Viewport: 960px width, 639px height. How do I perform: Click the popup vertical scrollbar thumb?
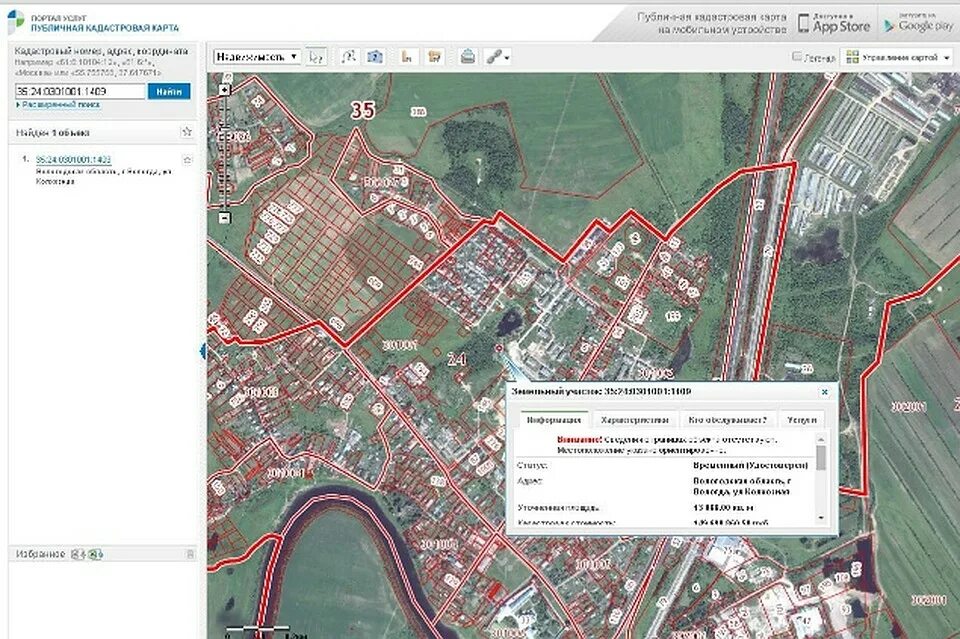[821, 458]
